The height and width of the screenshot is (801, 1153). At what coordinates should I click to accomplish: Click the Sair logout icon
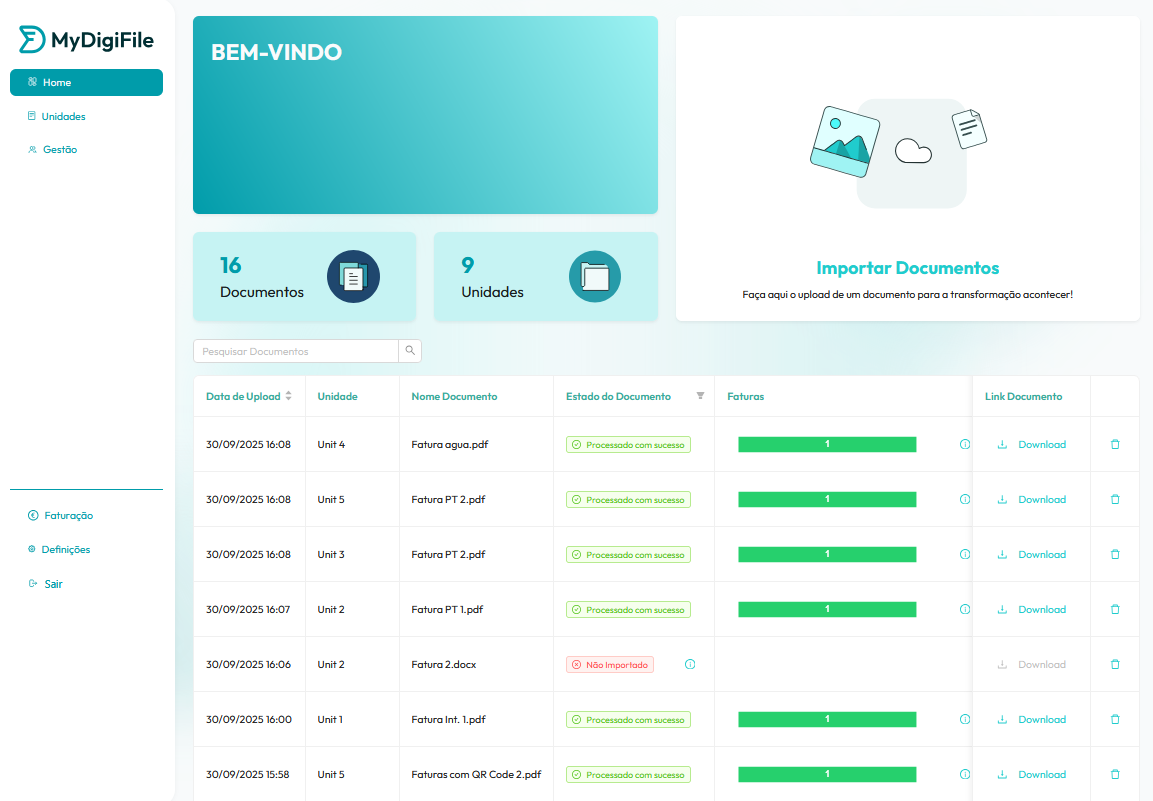click(x=31, y=583)
